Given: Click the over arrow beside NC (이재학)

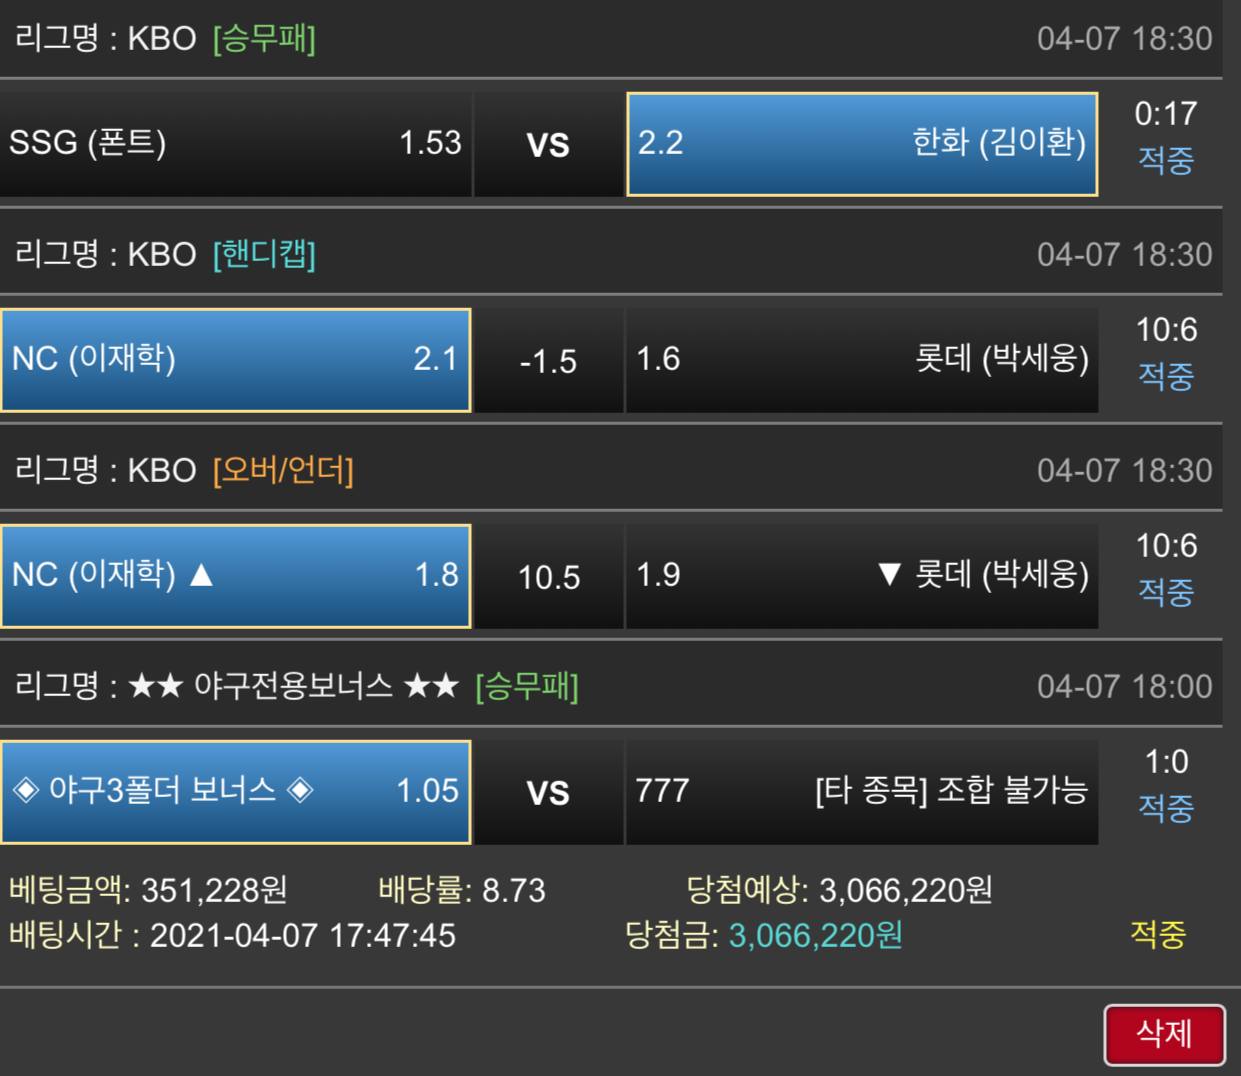Looking at the screenshot, I should (201, 575).
